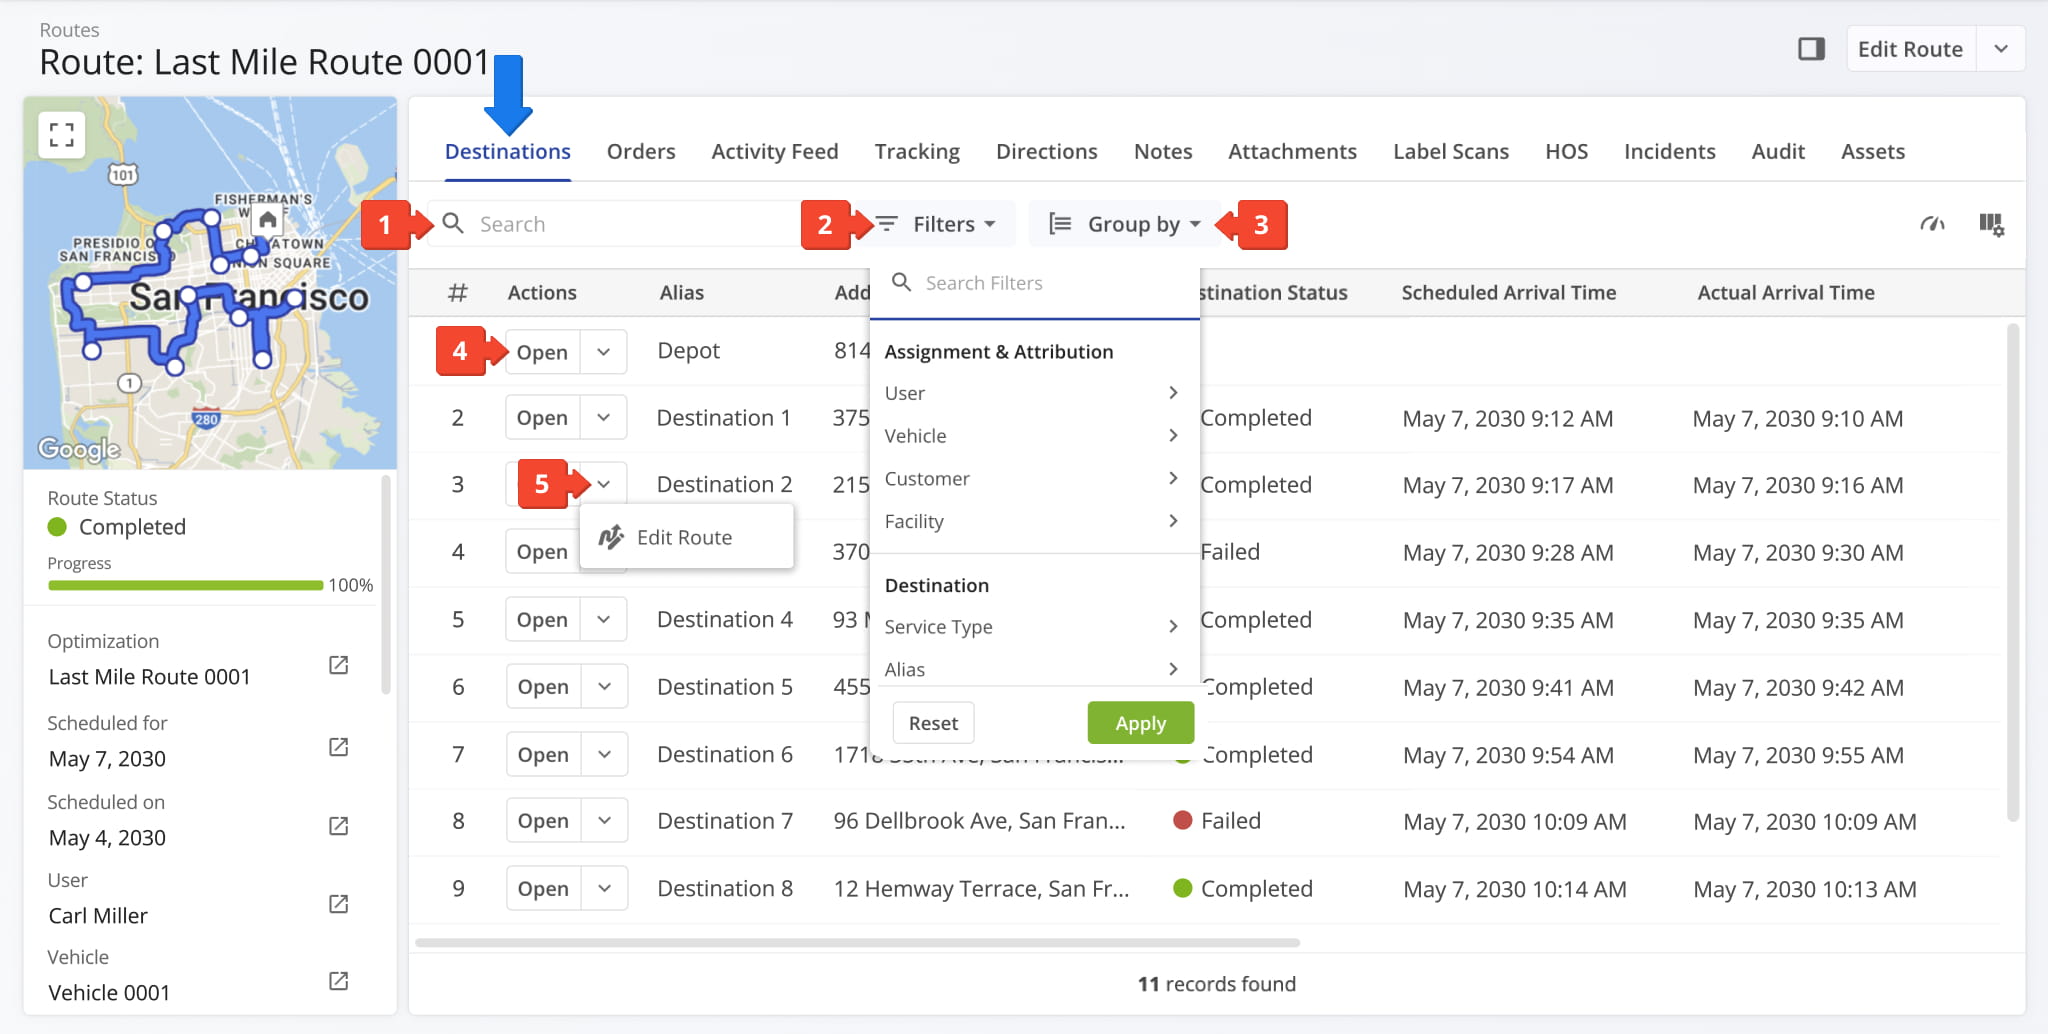Switch to the Assets tab
The width and height of the screenshot is (2048, 1034).
(x=1873, y=152)
